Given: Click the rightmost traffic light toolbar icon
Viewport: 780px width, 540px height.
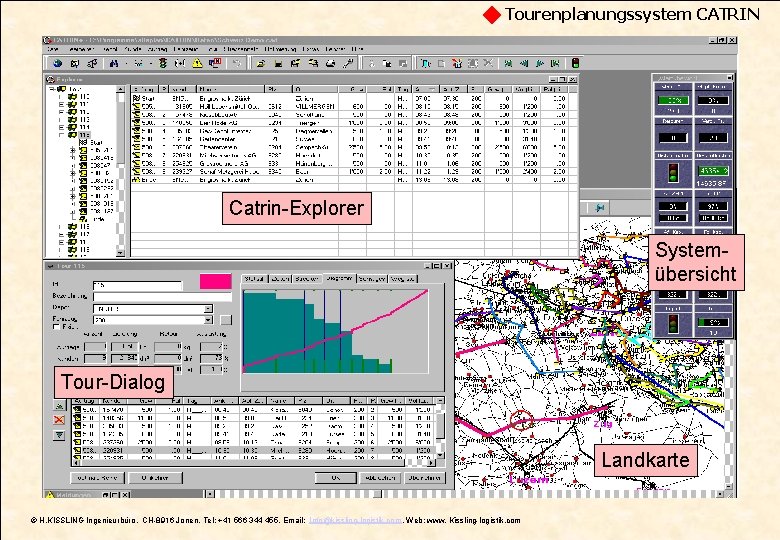Looking at the screenshot, I should point(576,63).
